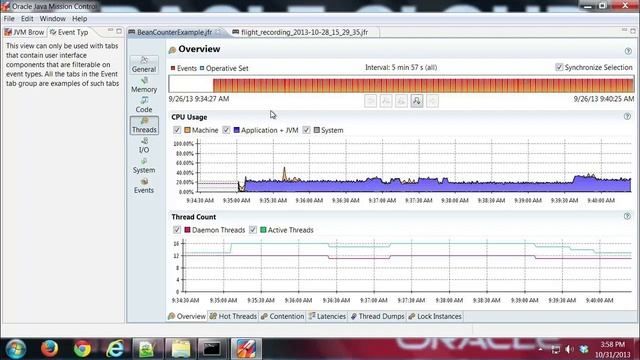Maximize the JVM Browser side panel
This screenshot has height=360, width=640.
coord(119,31)
